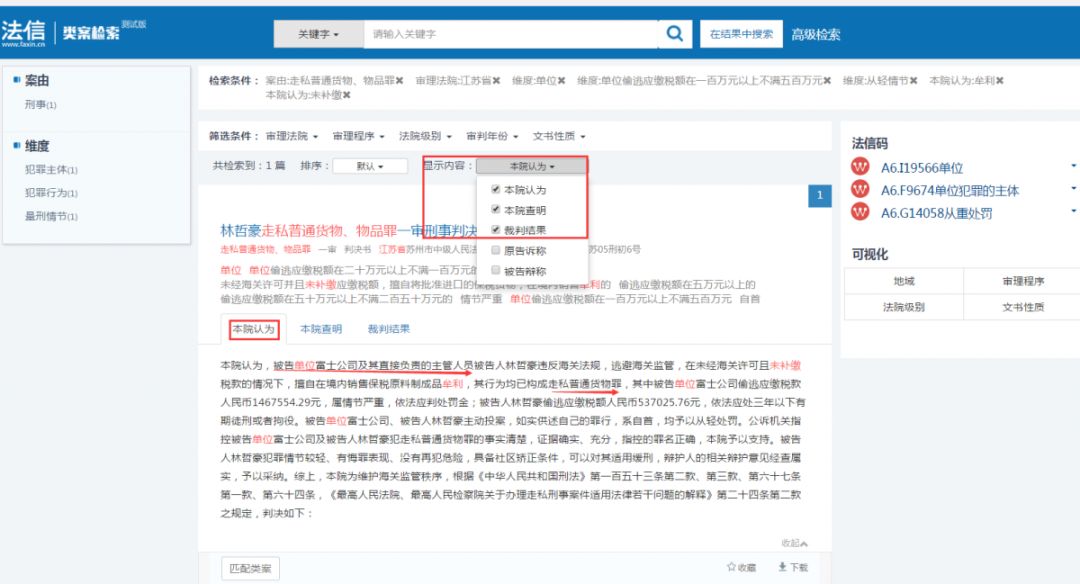Click the W icon beside A6.G14058从重处罚
The height and width of the screenshot is (584, 1080).
(860, 212)
